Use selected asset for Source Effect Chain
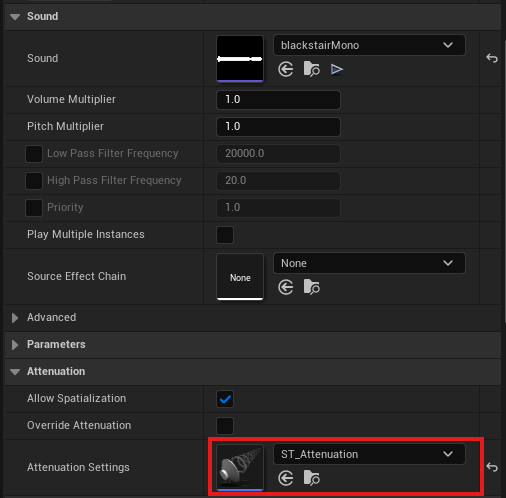This screenshot has width=506, height=498. point(286,287)
